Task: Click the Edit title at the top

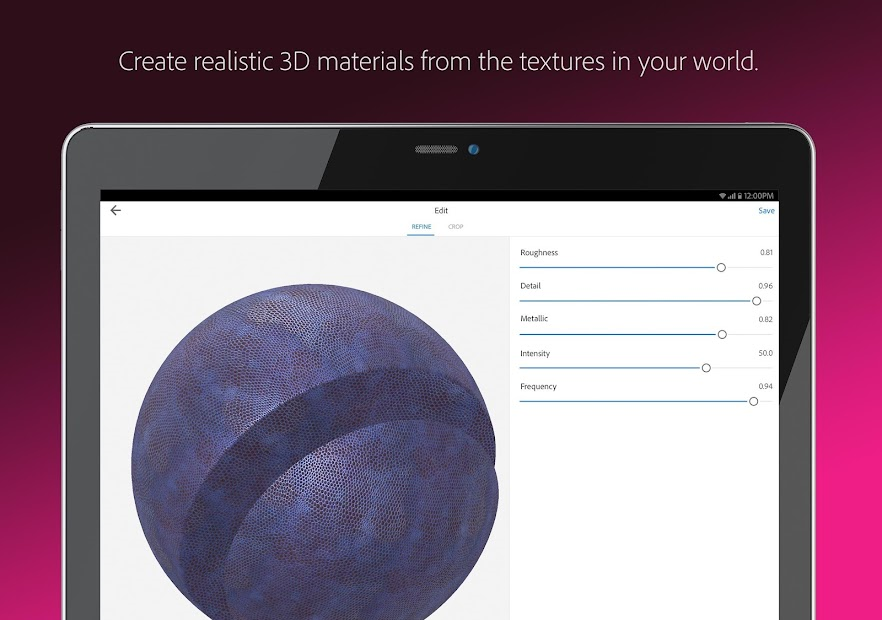Action: (440, 211)
